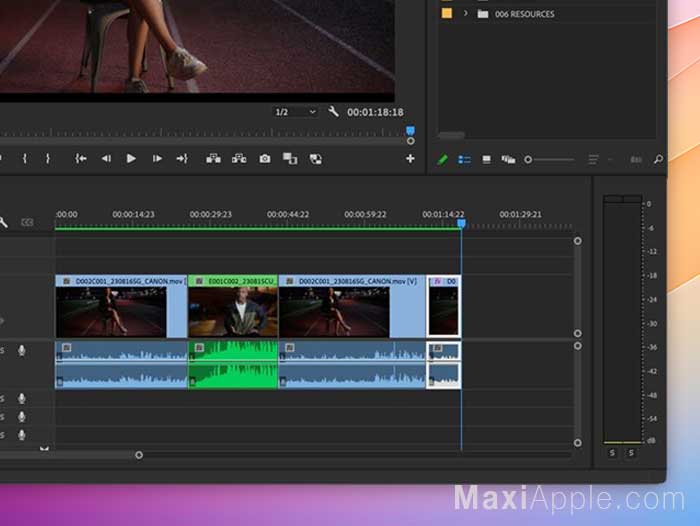Click timeline horizontal zoom scrollbar handle
Screen dimensions: 700x526
(139, 455)
